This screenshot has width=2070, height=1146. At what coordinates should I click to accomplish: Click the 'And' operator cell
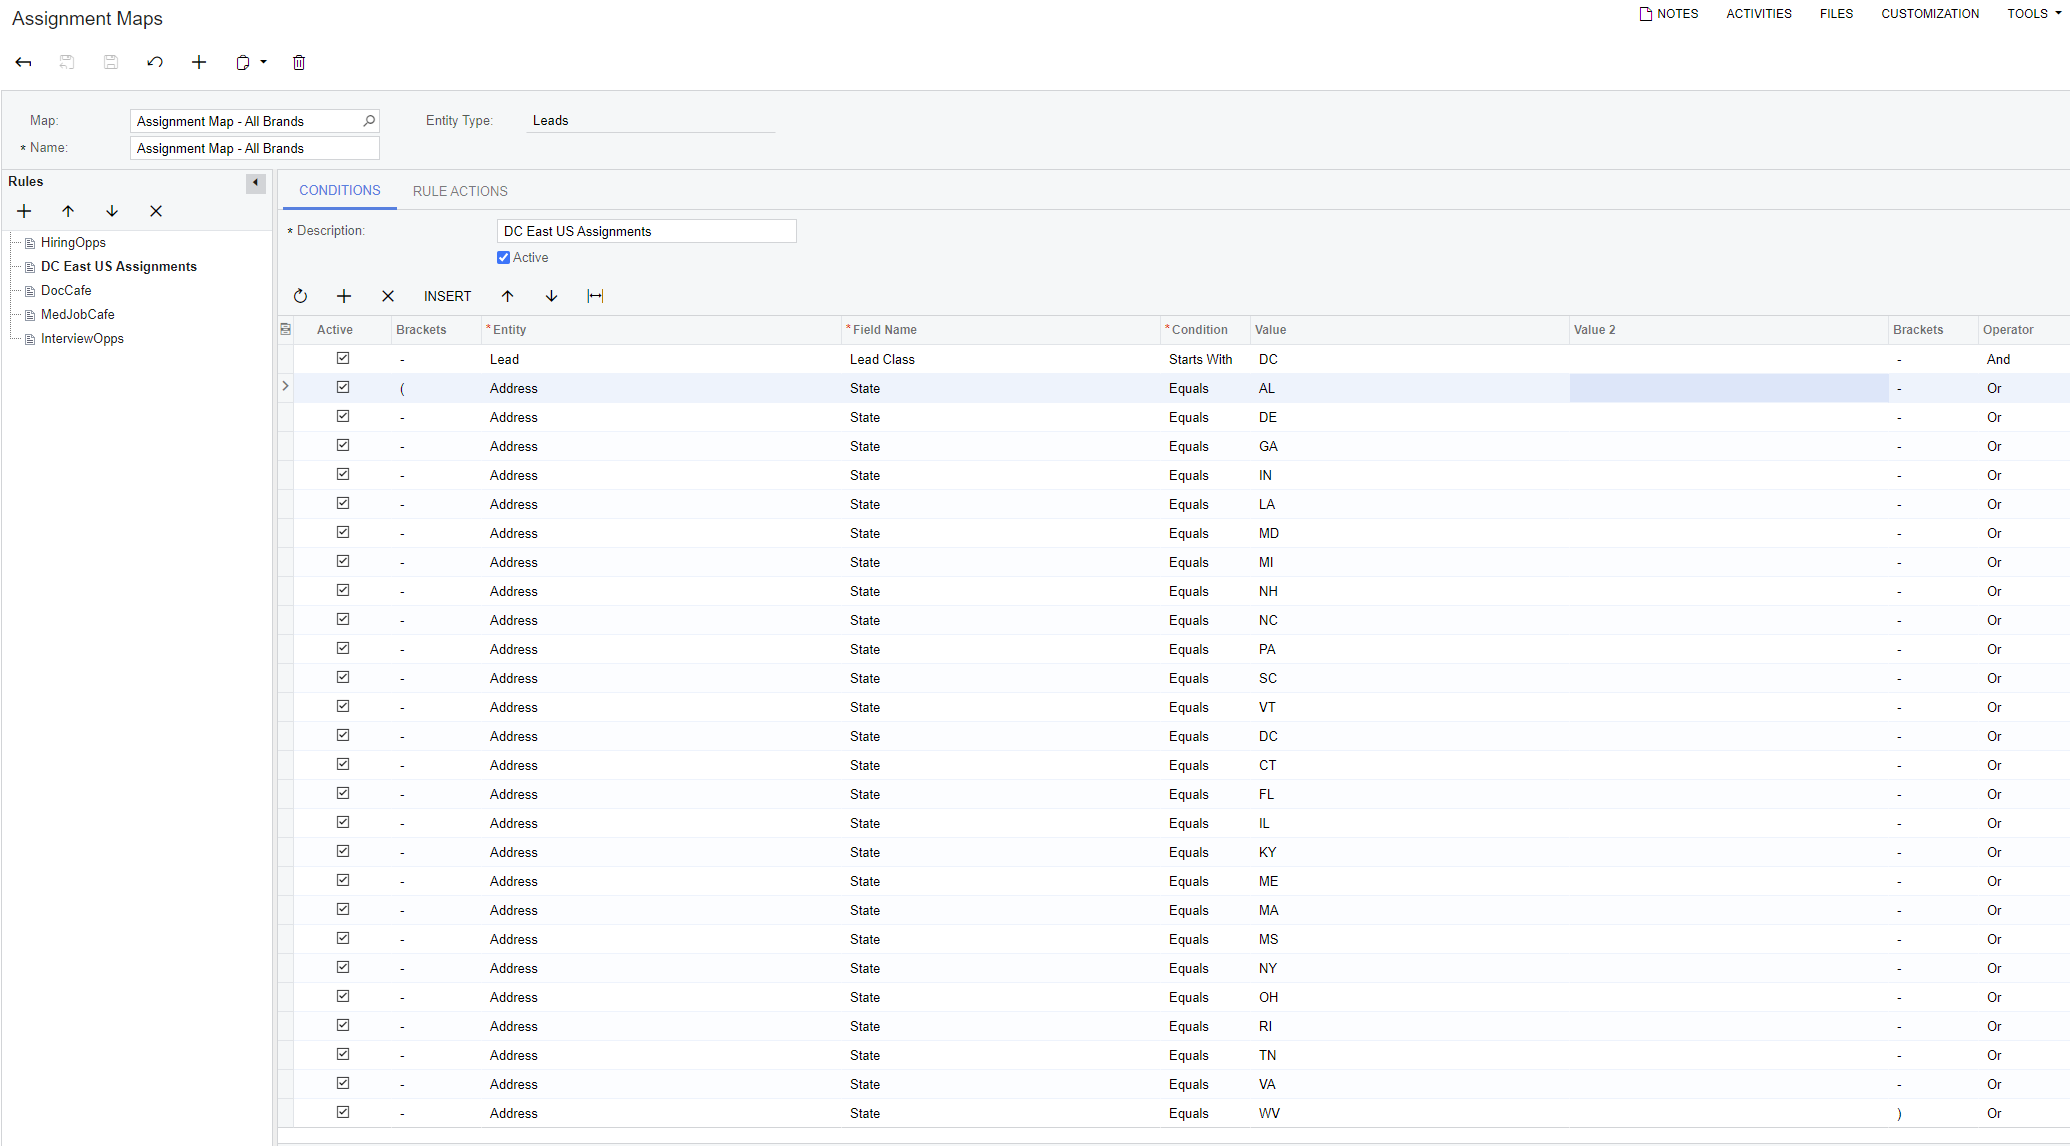[x=2024, y=359]
